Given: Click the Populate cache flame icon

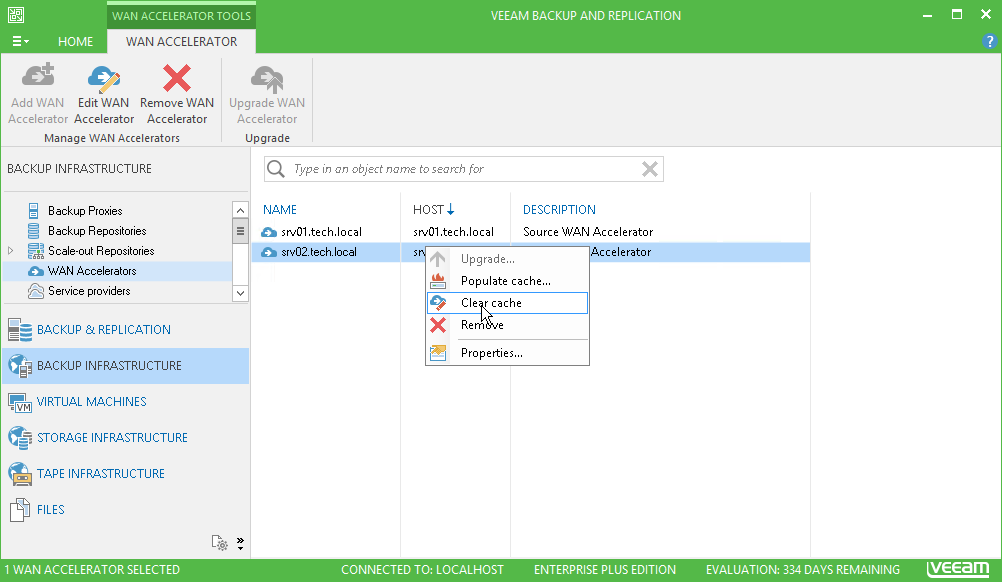Looking at the screenshot, I should [438, 280].
